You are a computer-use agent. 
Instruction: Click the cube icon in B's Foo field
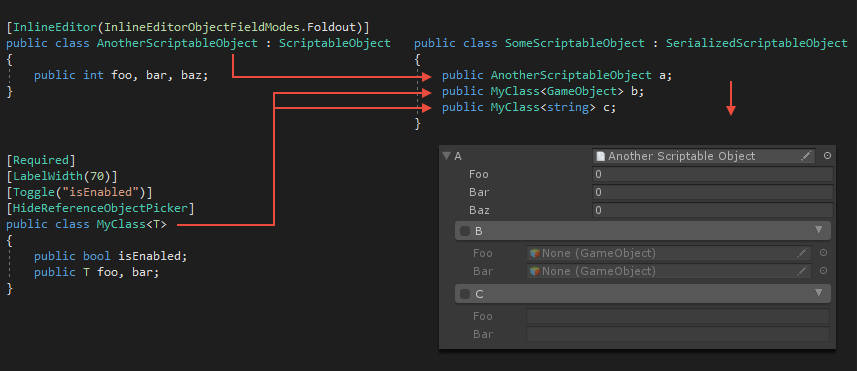(x=535, y=253)
